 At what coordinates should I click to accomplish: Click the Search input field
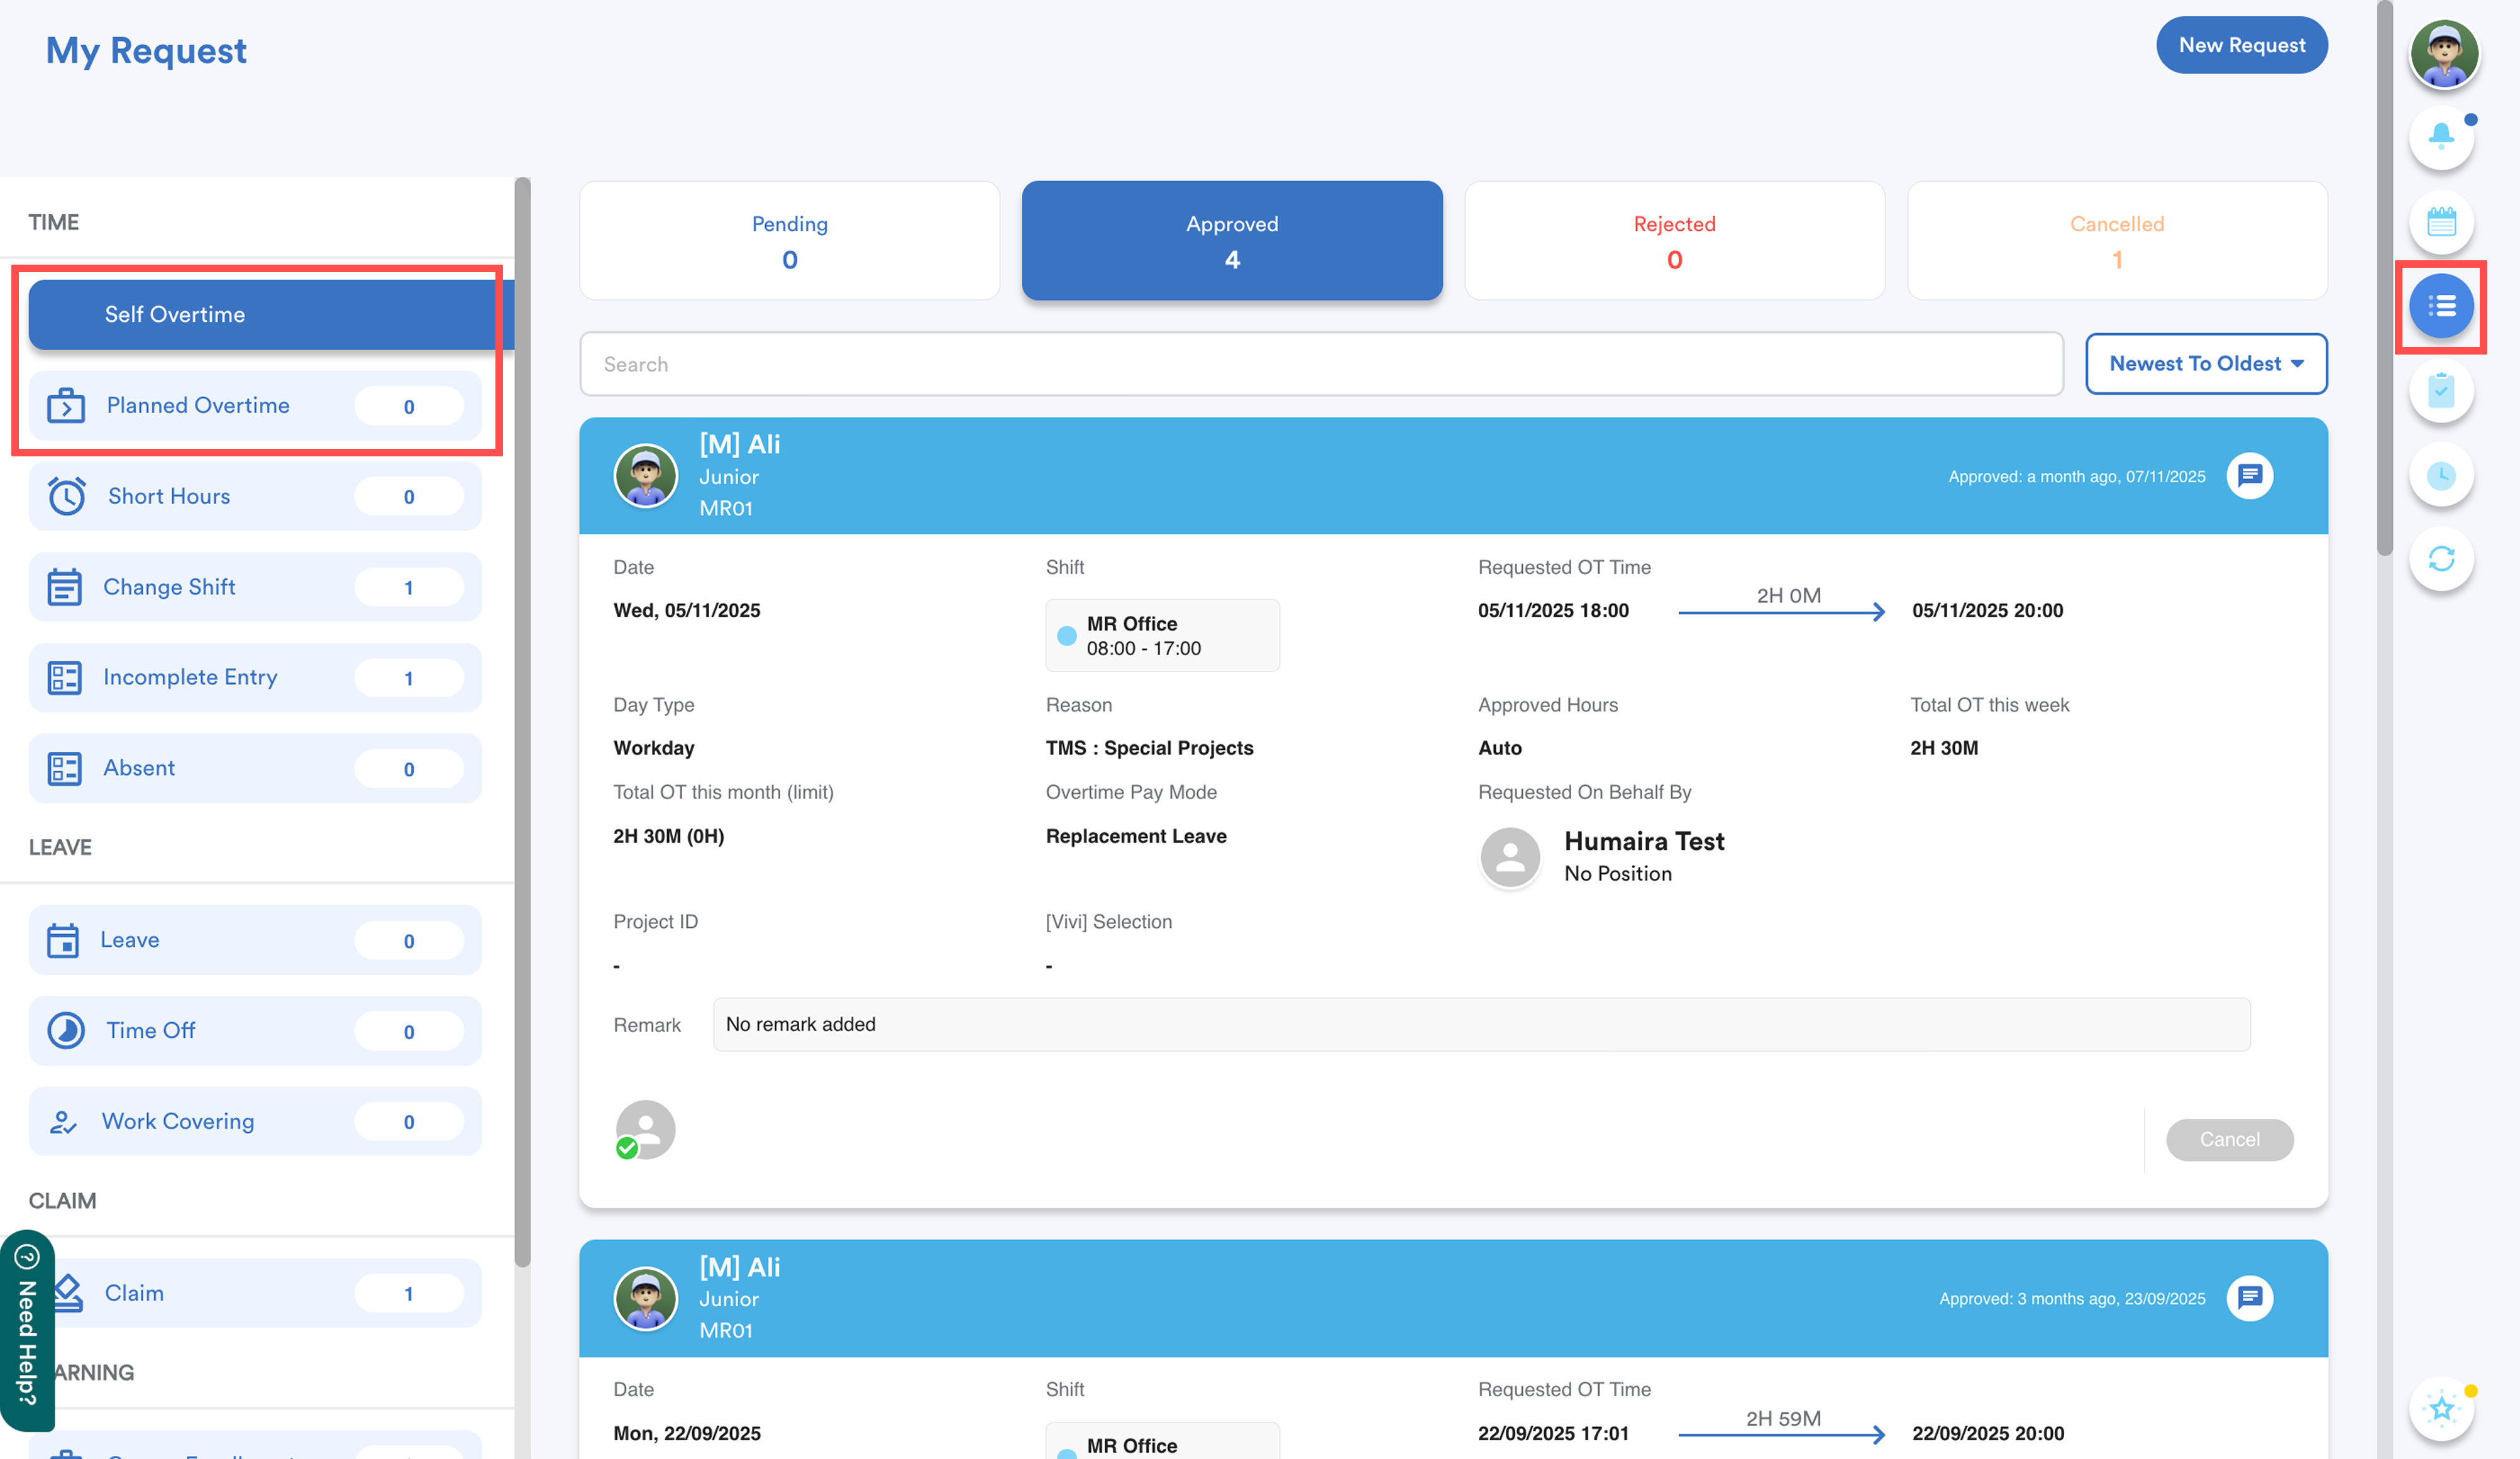(1320, 364)
